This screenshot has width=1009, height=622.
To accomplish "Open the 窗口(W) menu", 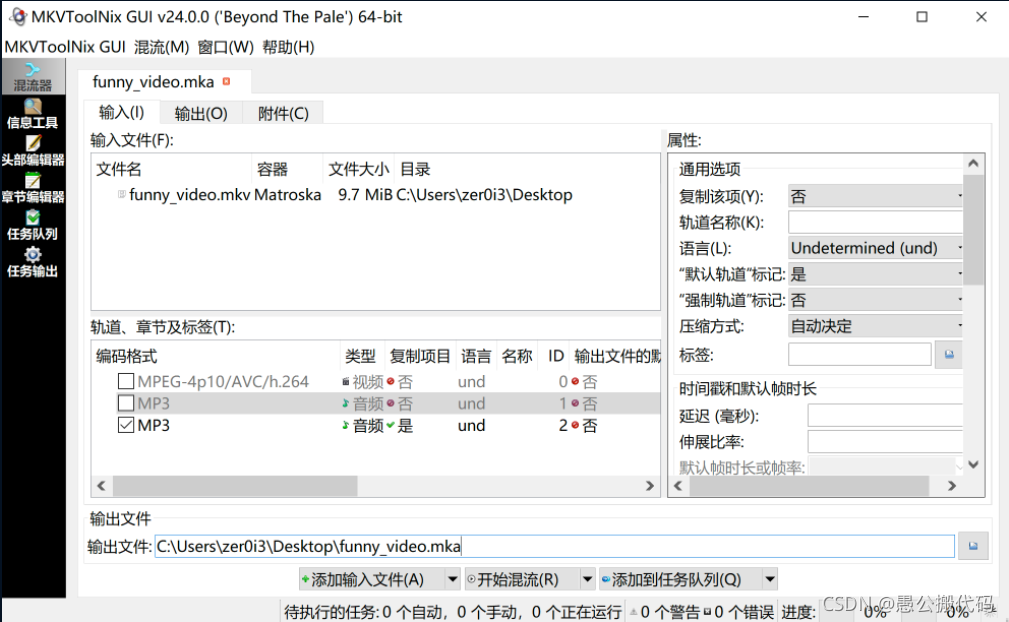I will tap(225, 47).
